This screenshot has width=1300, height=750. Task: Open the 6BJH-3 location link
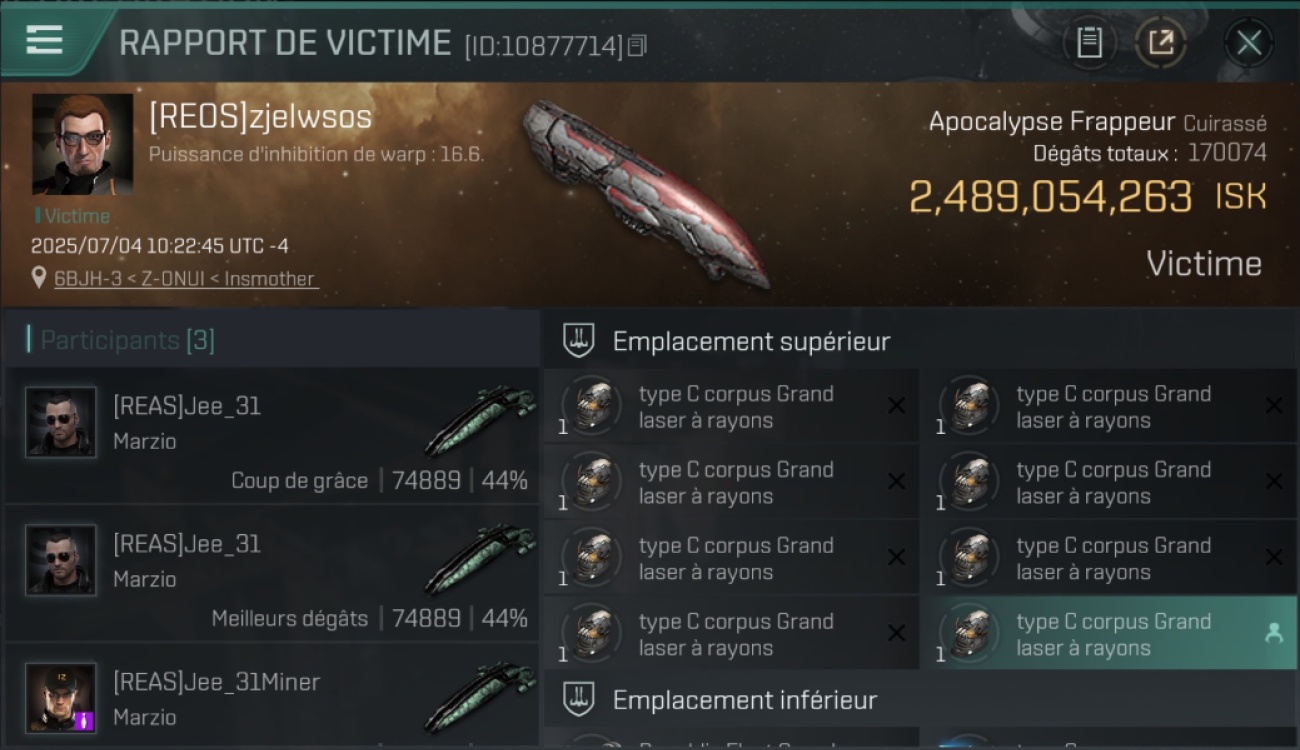(186, 279)
